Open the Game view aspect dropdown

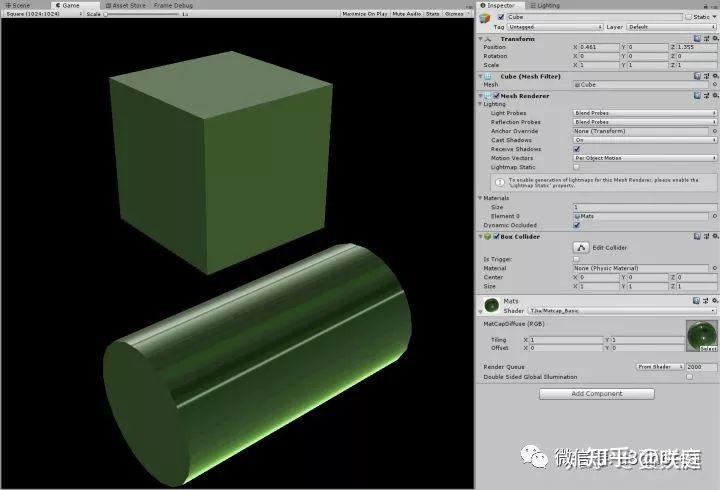[44, 14]
